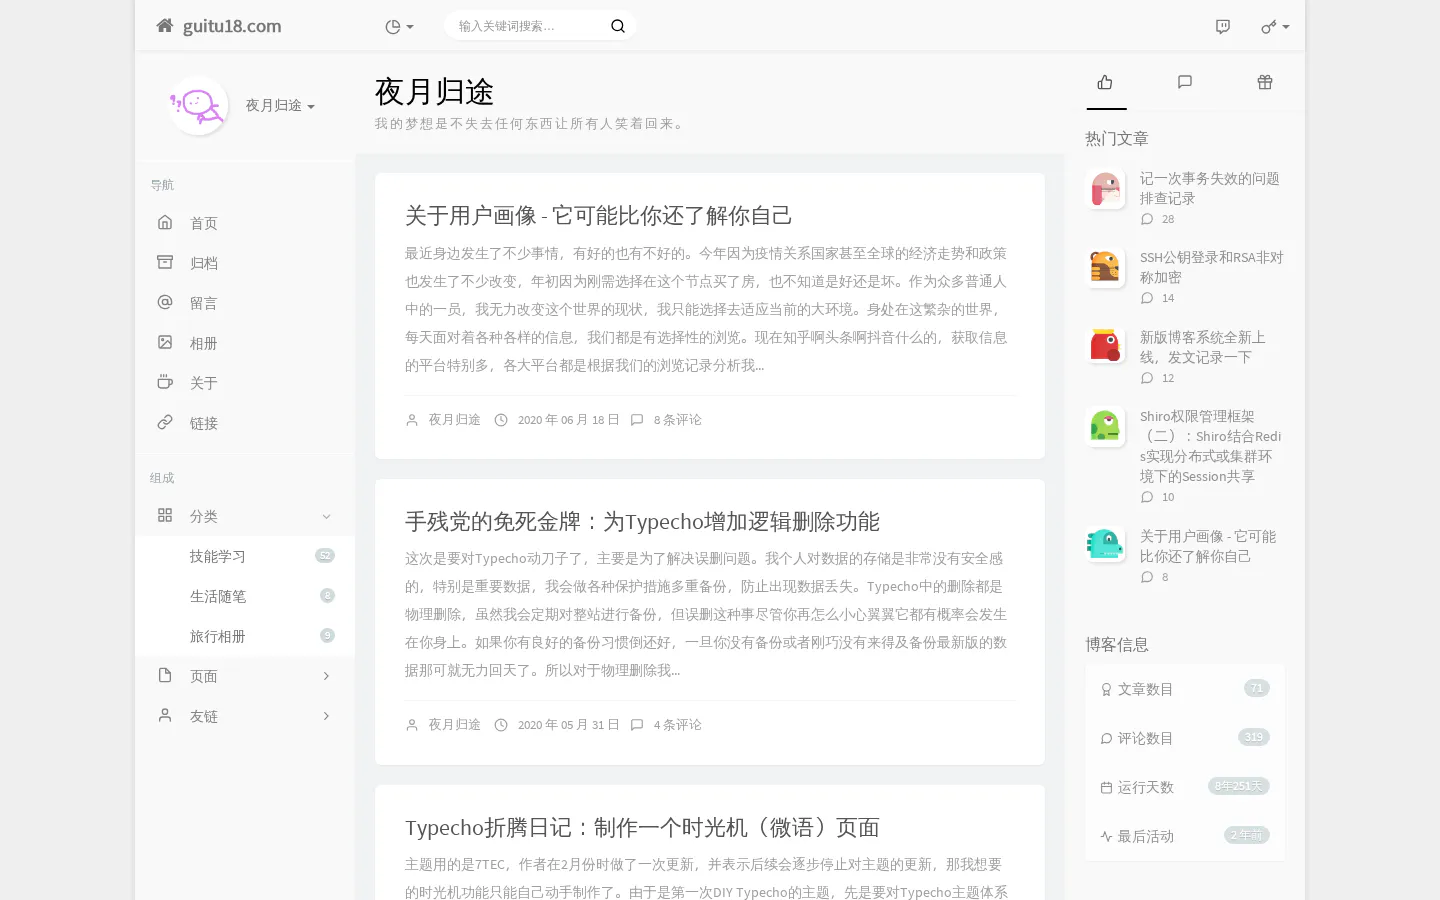Click the coffee cup icon for 关于
Image resolution: width=1440 pixels, height=900 pixels.
[x=165, y=382]
